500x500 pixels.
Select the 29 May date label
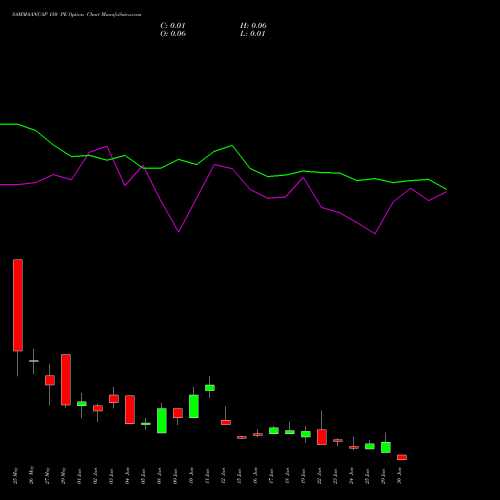63,476
